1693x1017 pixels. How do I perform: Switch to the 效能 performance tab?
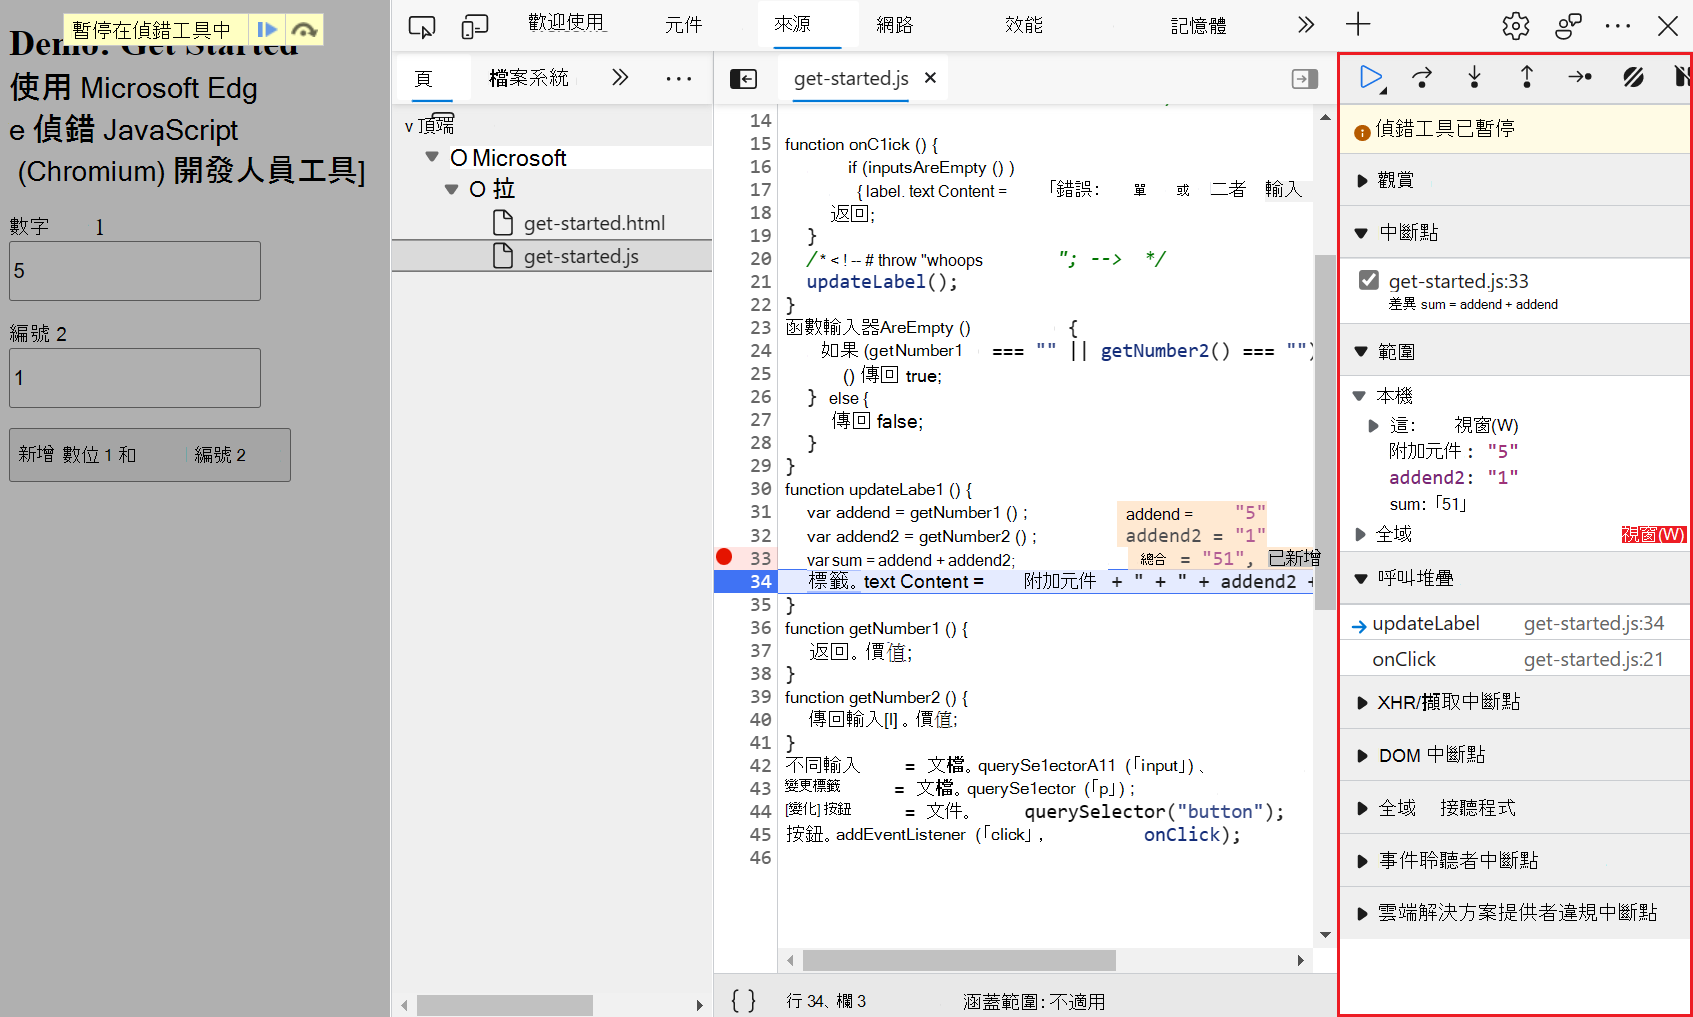tap(1024, 25)
